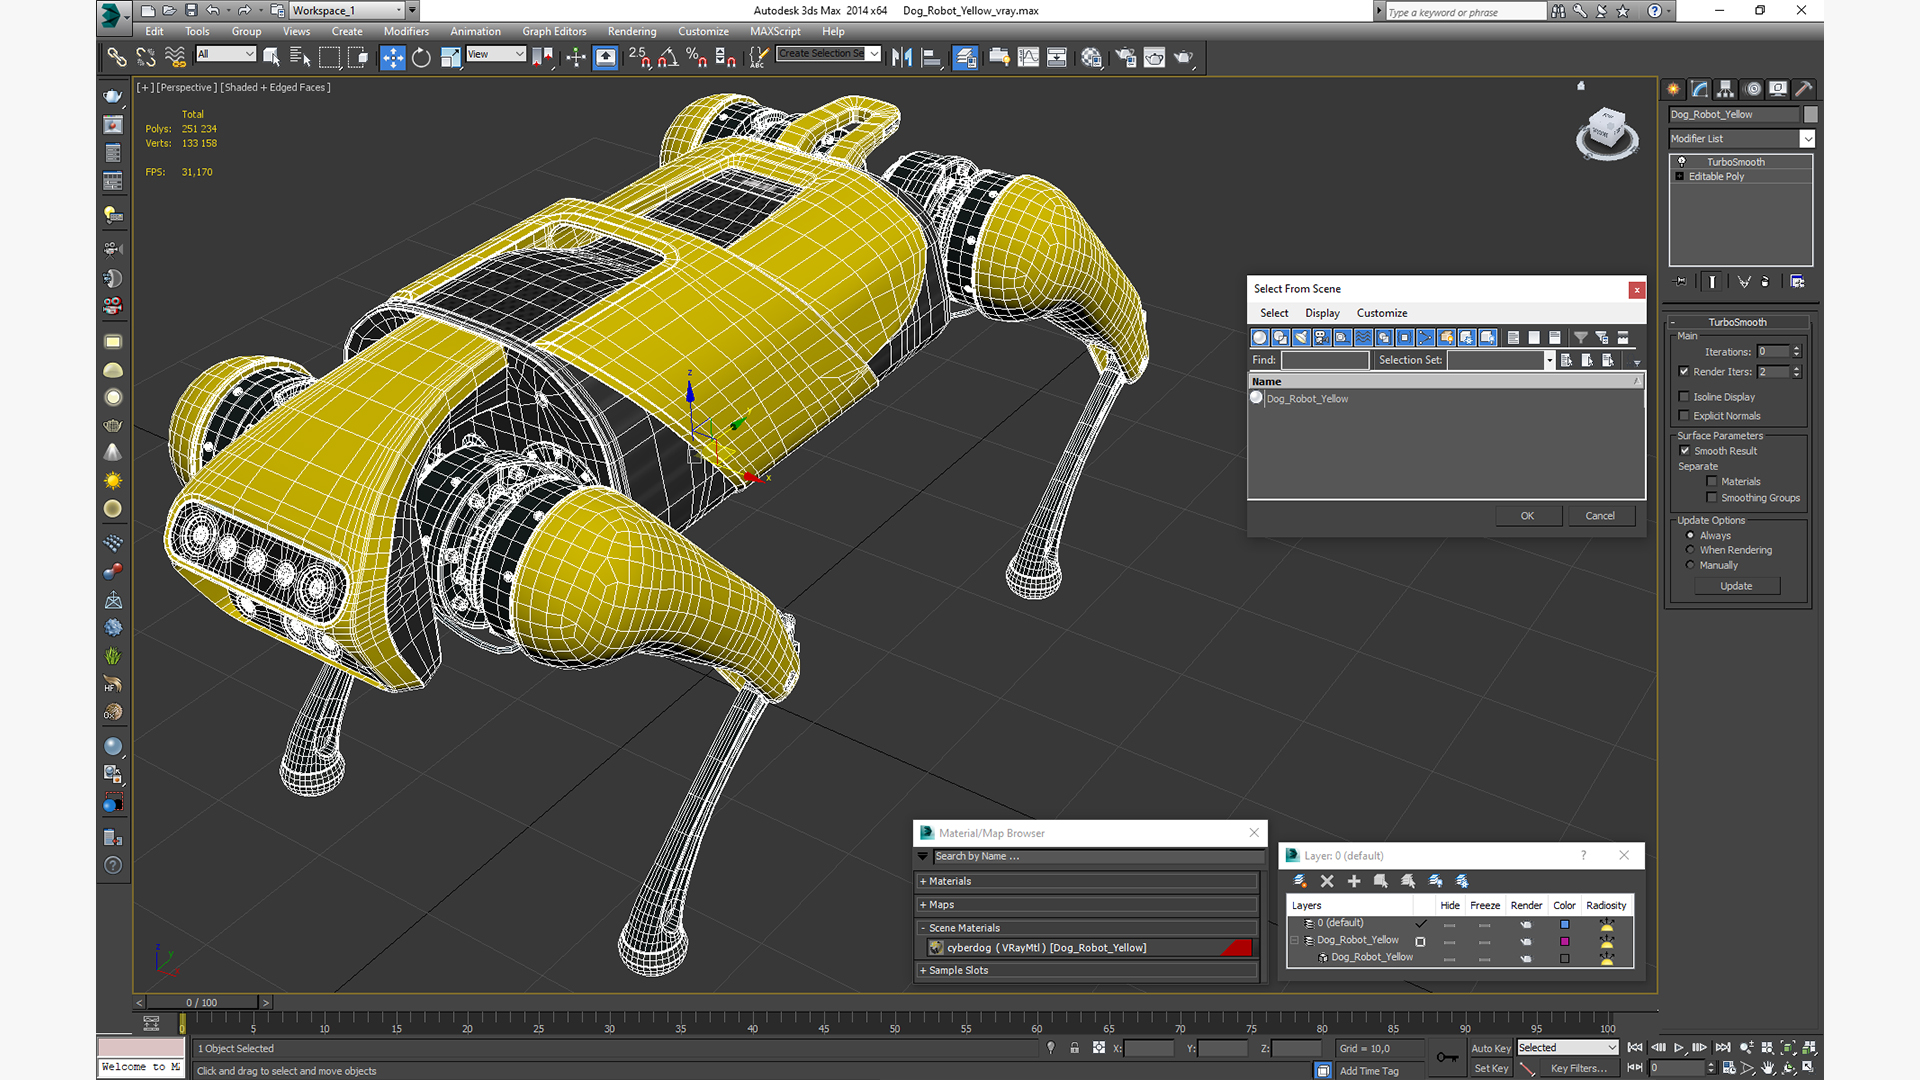The width and height of the screenshot is (1920, 1080).
Task: Open Material Editor from toolbar
Action: (1091, 58)
